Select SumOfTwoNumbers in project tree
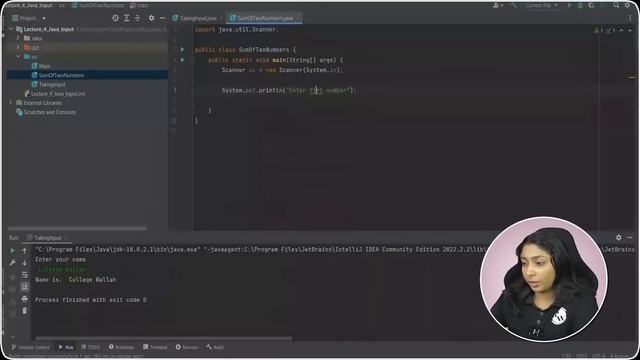This screenshot has width=640, height=360. click(x=61, y=76)
